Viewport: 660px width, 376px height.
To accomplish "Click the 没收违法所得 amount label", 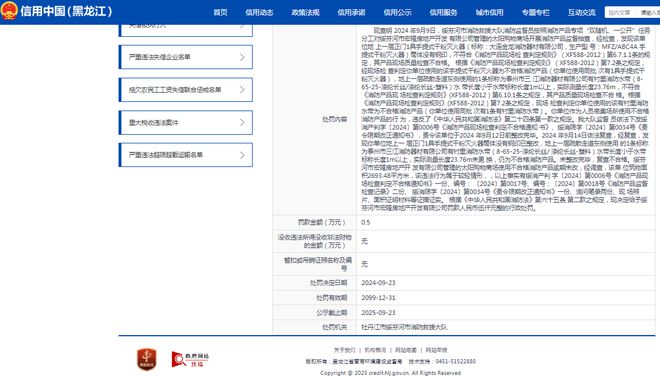I will click(315, 241).
